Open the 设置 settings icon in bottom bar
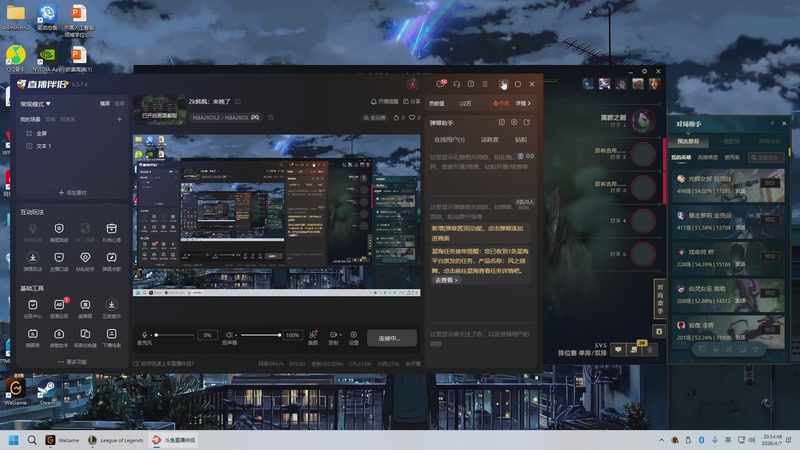 pos(354,335)
